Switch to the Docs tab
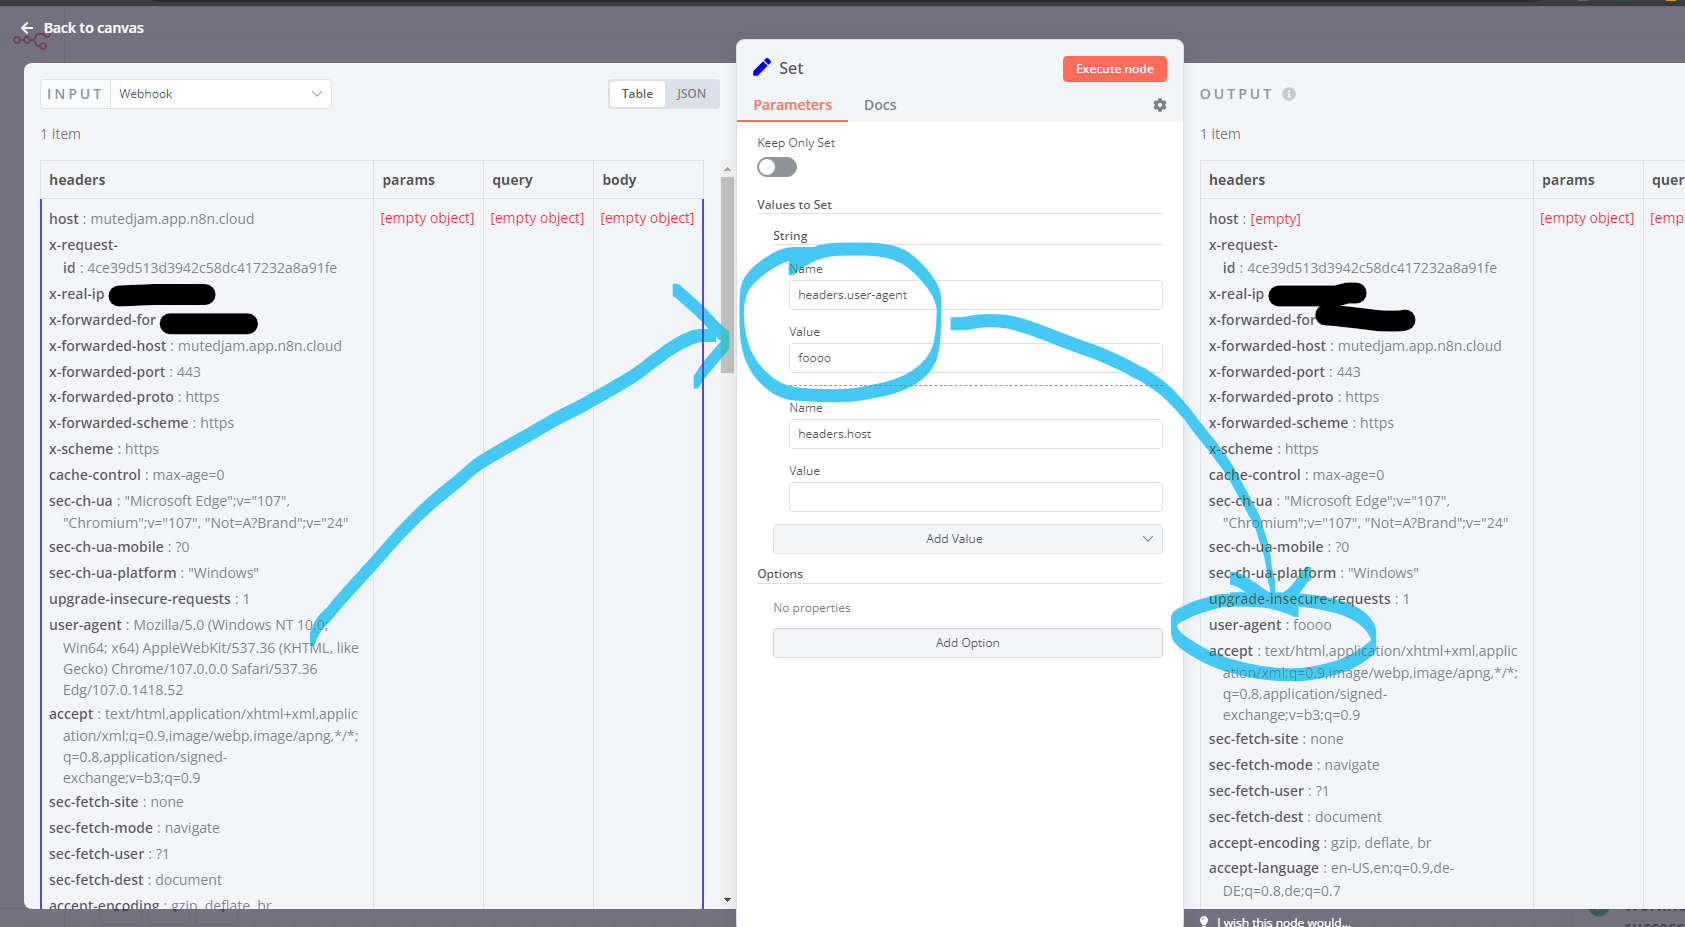This screenshot has width=1685, height=927. tap(879, 105)
